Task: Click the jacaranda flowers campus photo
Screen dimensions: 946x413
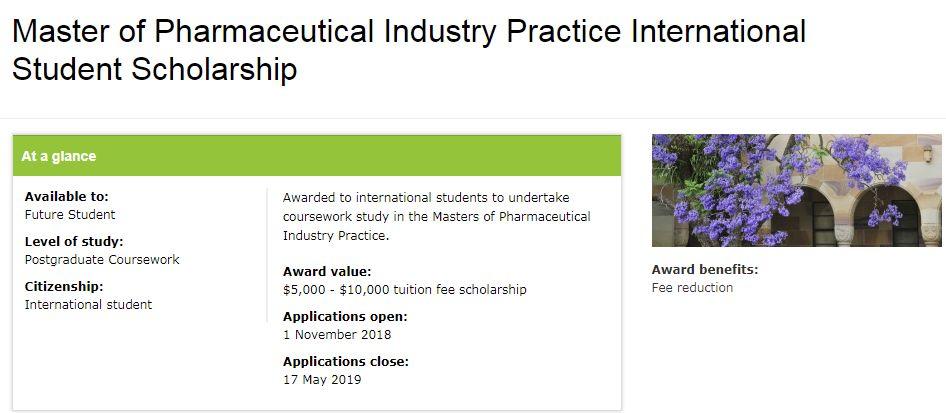Action: tap(797, 190)
